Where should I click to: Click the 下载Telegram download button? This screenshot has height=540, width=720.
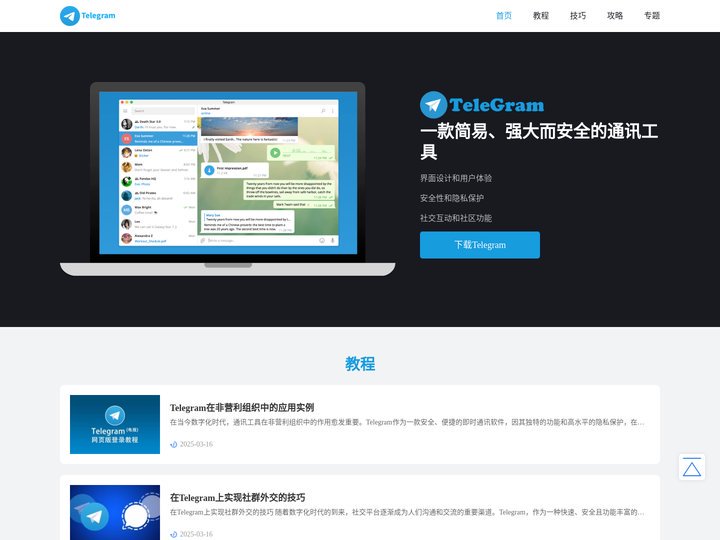[480, 245]
